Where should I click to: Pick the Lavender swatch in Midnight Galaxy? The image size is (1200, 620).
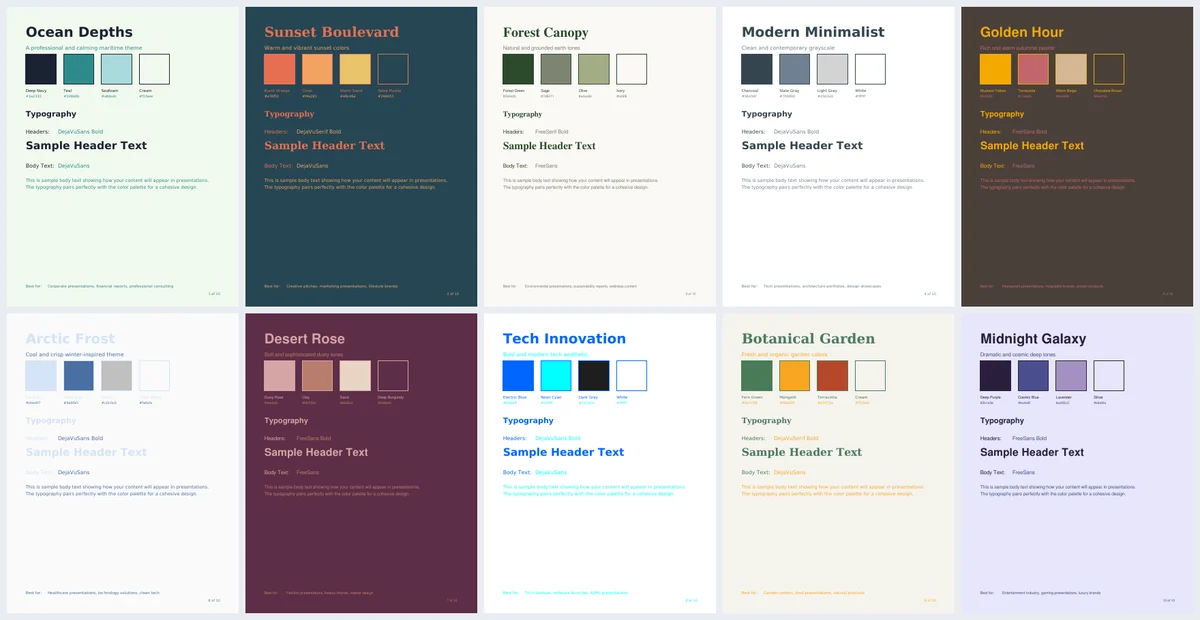[x=1071, y=376]
